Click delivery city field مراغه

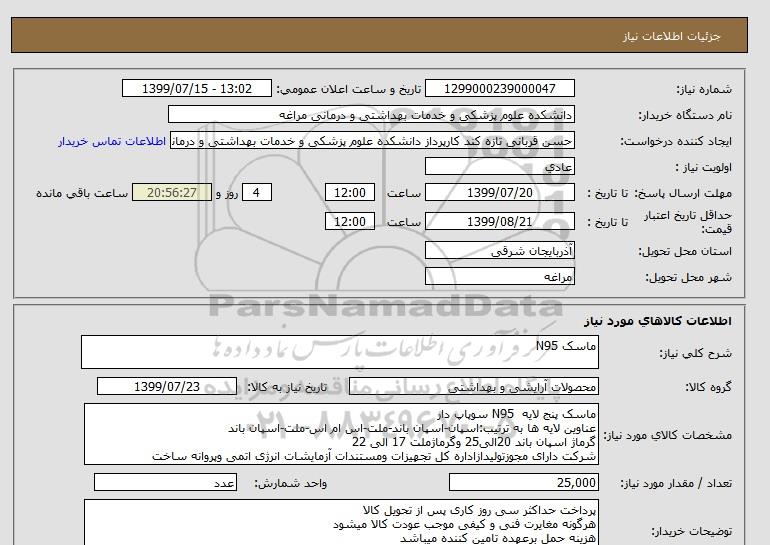click(x=499, y=277)
